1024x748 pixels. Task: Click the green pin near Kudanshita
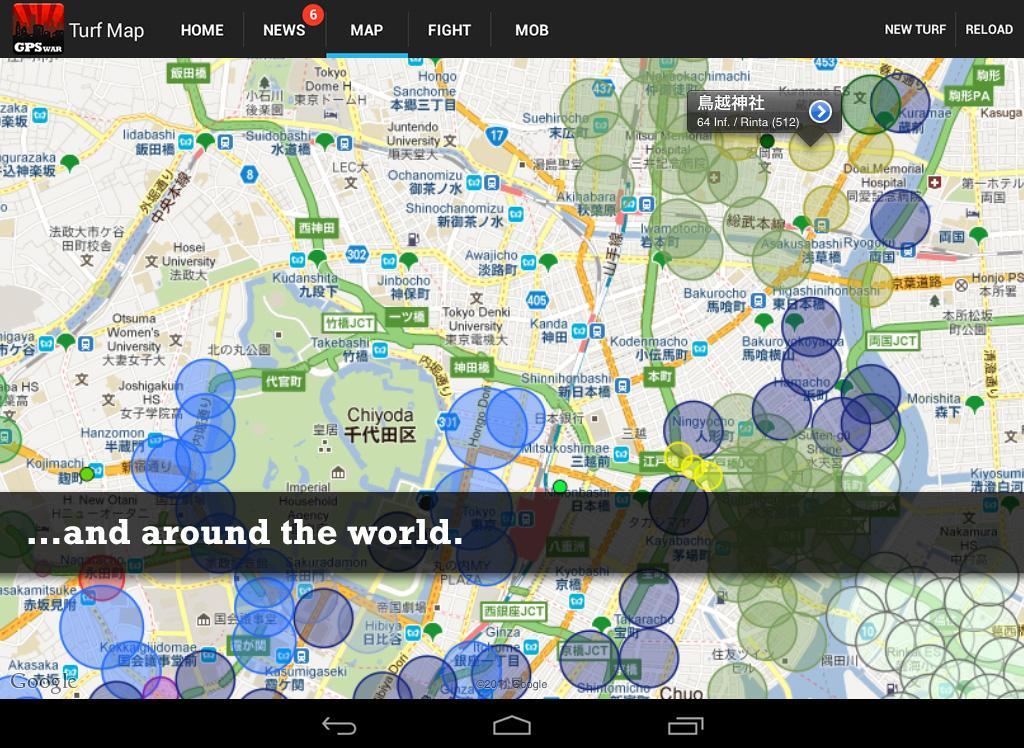318,257
